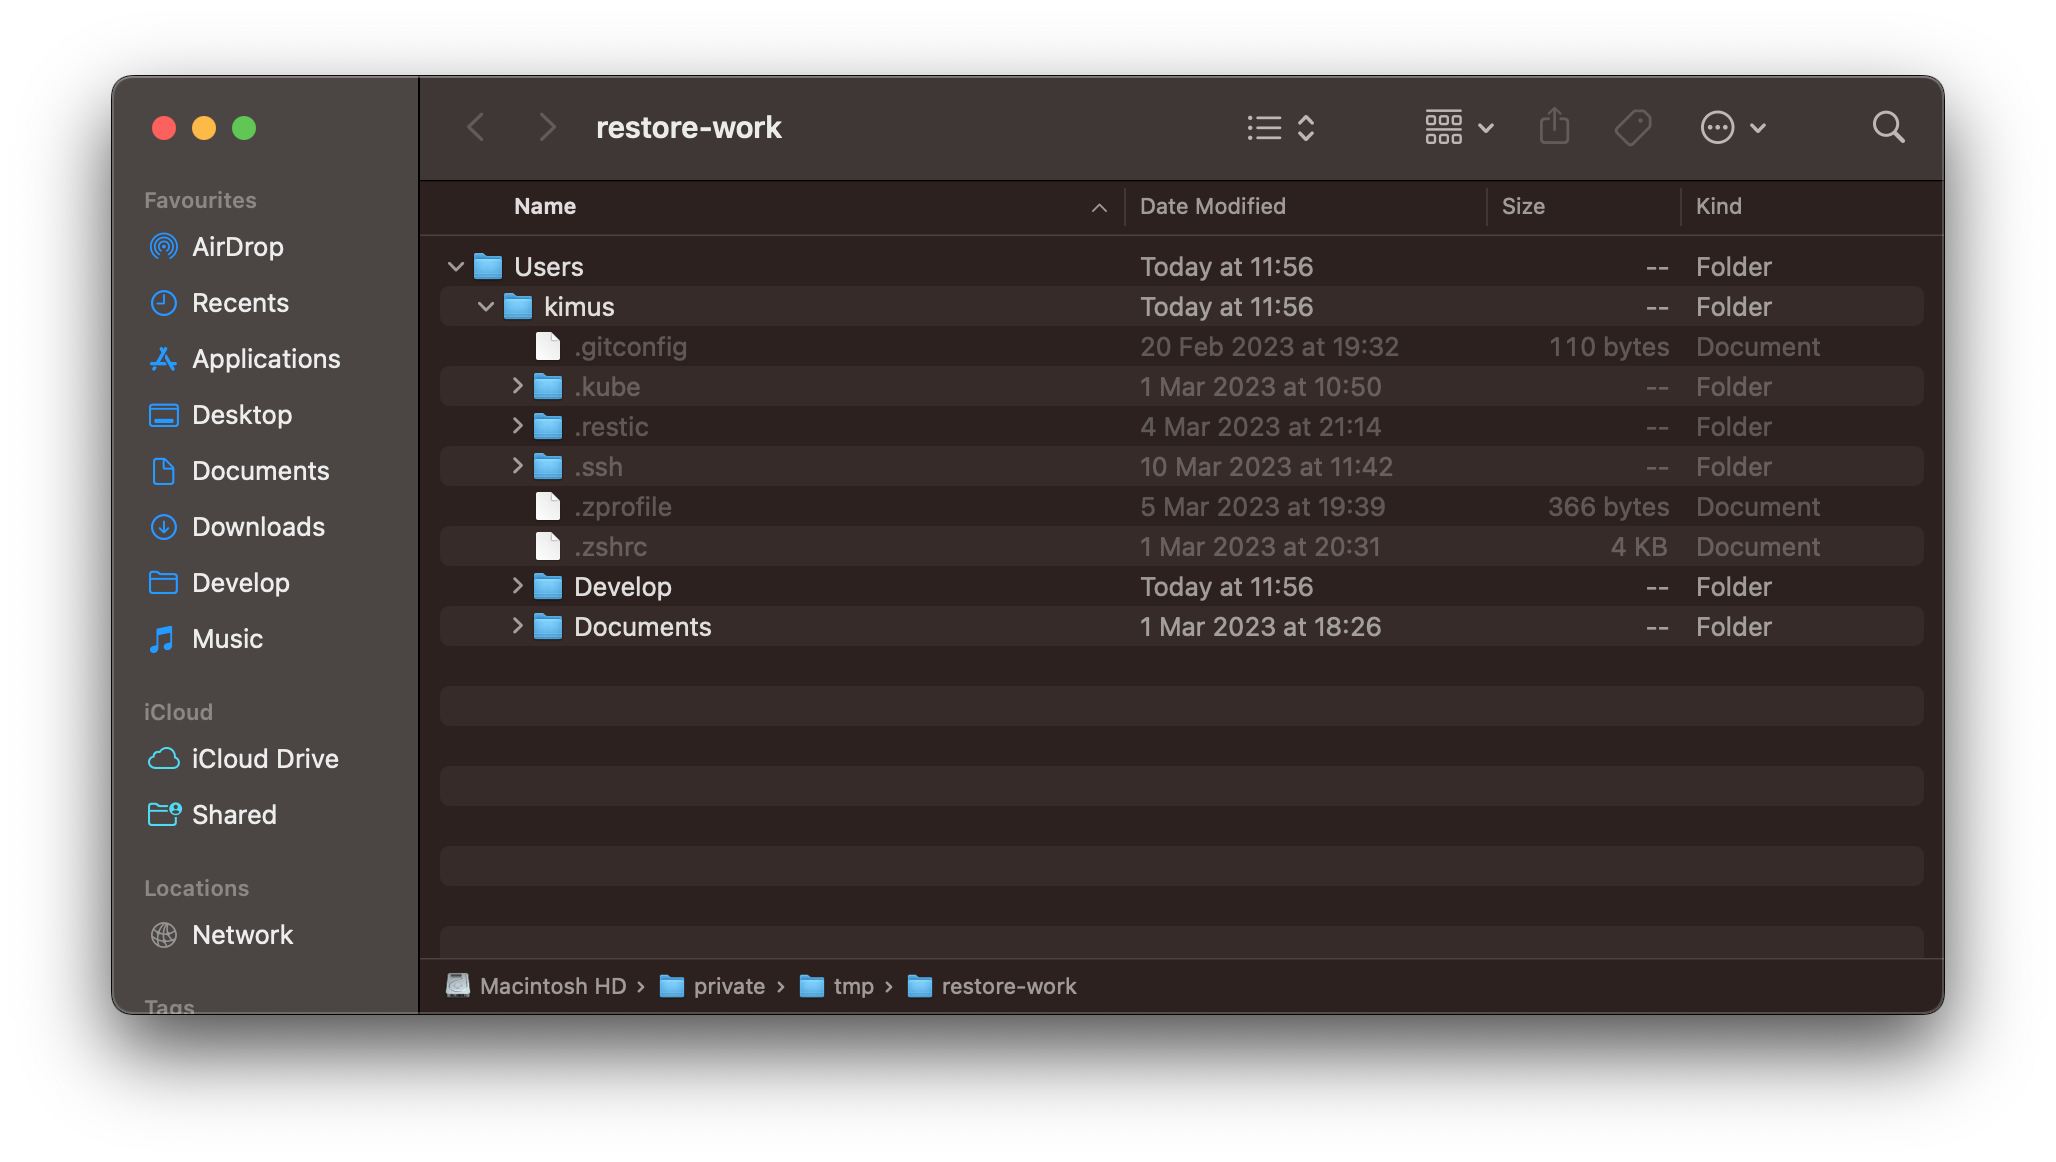The width and height of the screenshot is (2056, 1162).
Task: Select the Develop folder icon in file list
Action: 547,586
